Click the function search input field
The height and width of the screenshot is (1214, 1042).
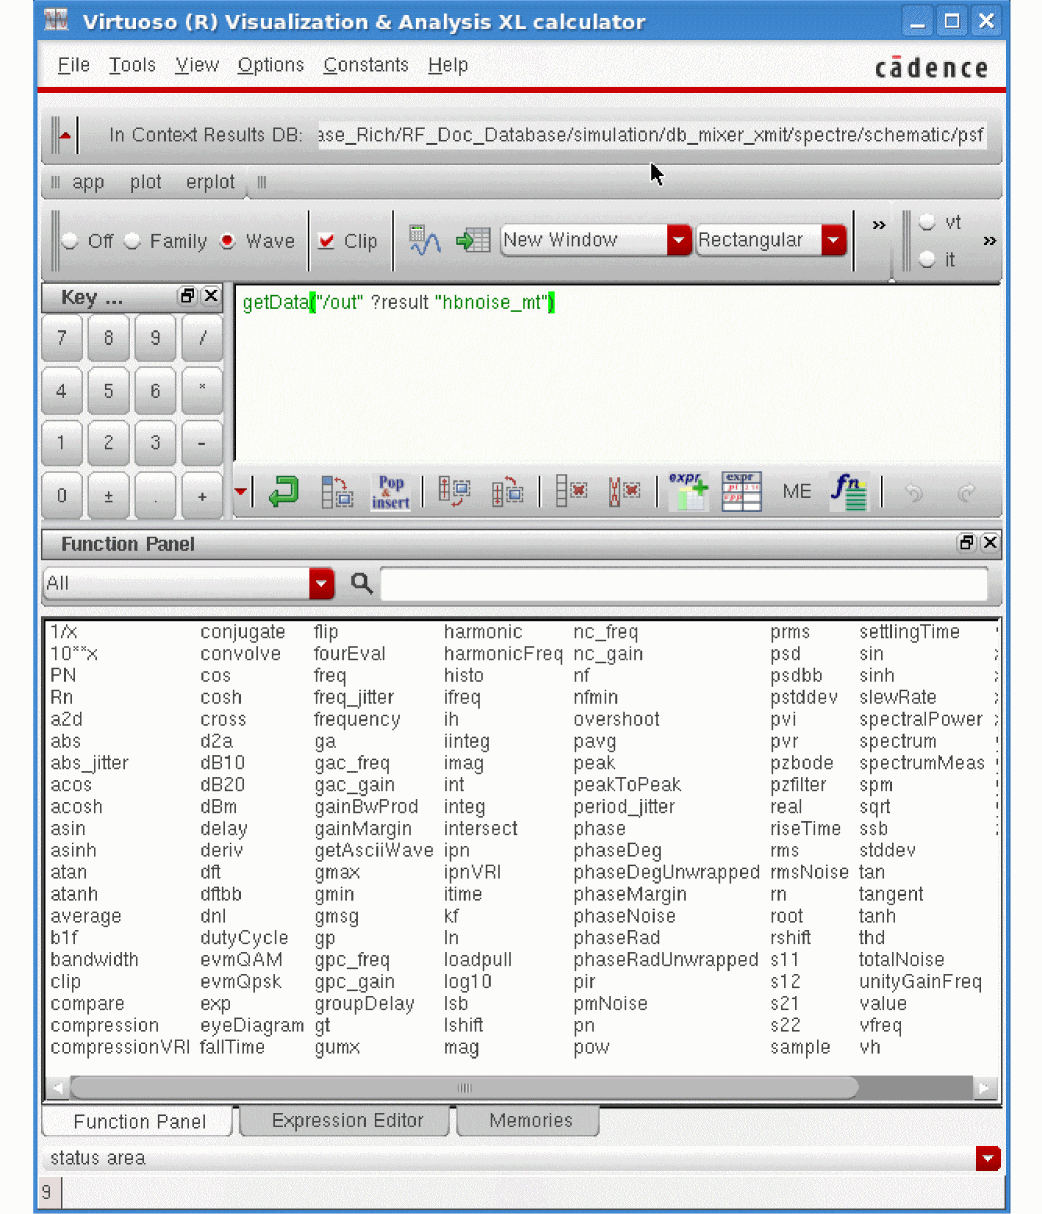click(683, 584)
